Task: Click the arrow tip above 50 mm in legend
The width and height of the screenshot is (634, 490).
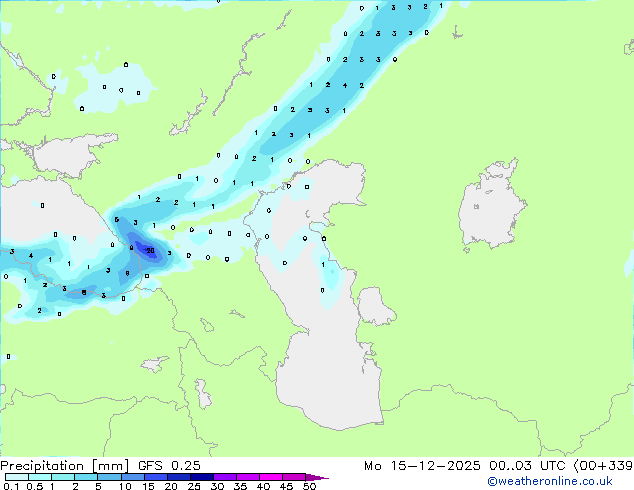Action: (x=317, y=477)
